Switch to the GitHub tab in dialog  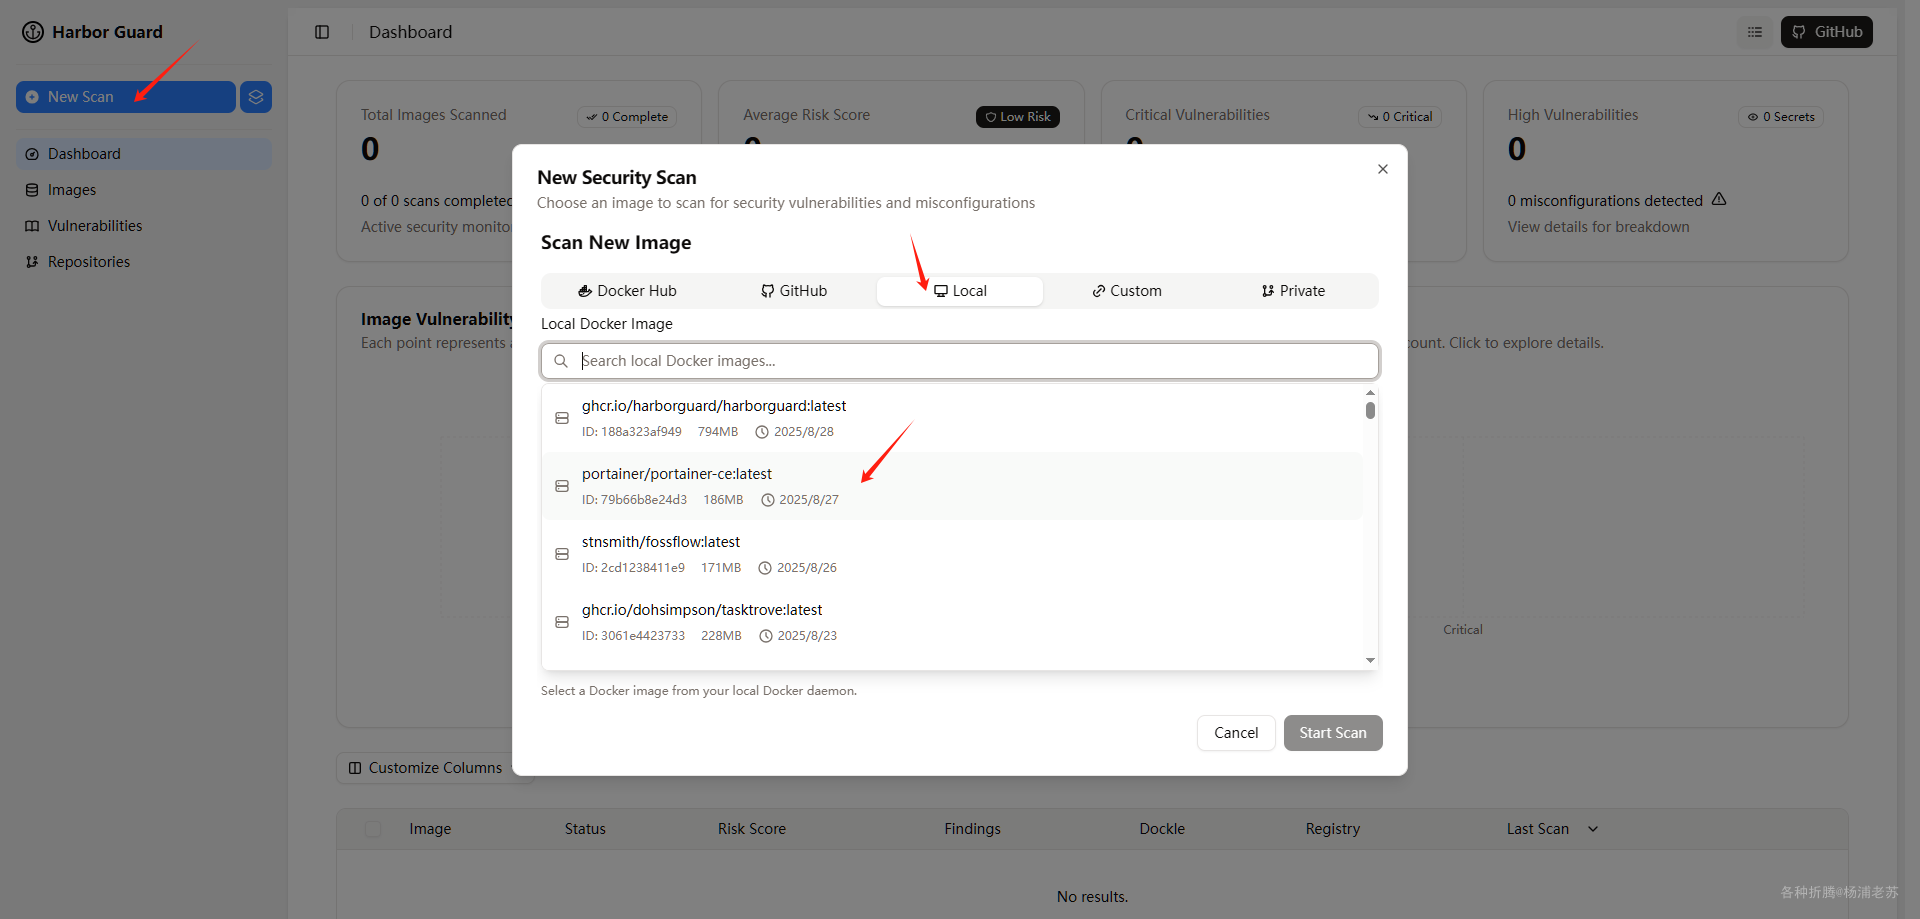794,291
